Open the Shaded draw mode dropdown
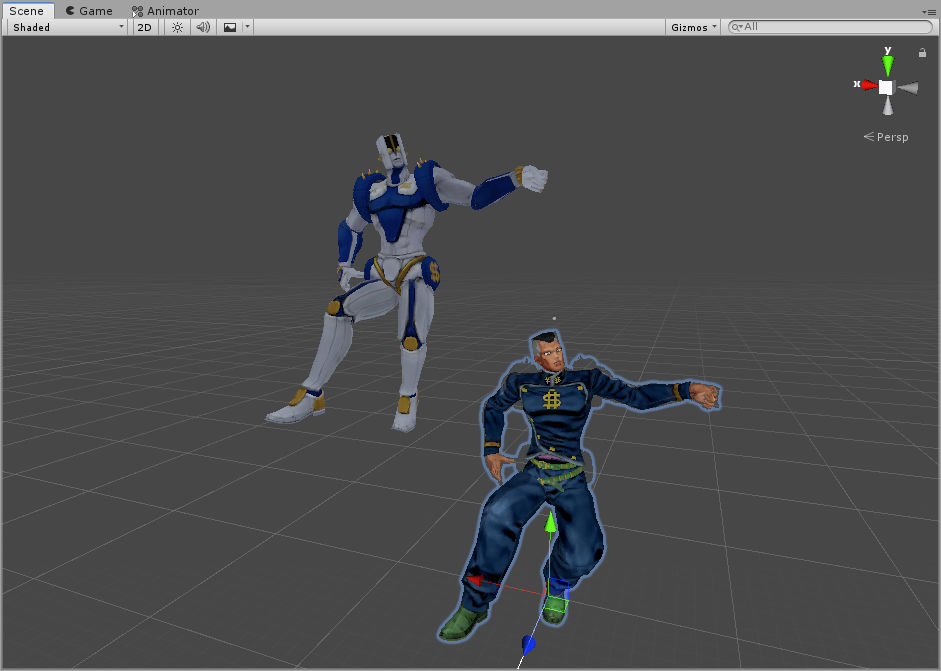The height and width of the screenshot is (671, 941). coord(68,27)
